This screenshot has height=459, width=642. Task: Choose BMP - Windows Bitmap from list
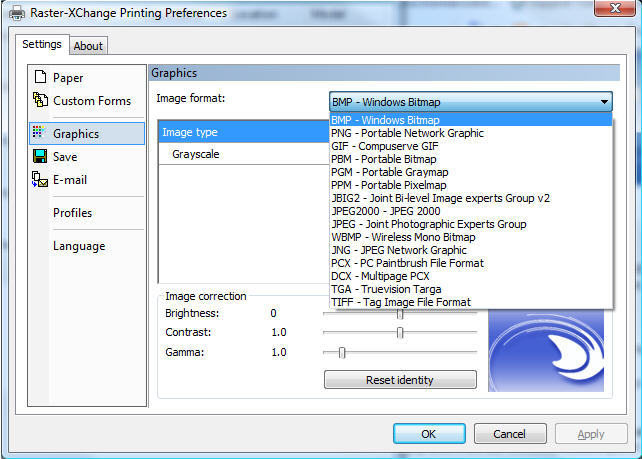pyautogui.click(x=471, y=120)
